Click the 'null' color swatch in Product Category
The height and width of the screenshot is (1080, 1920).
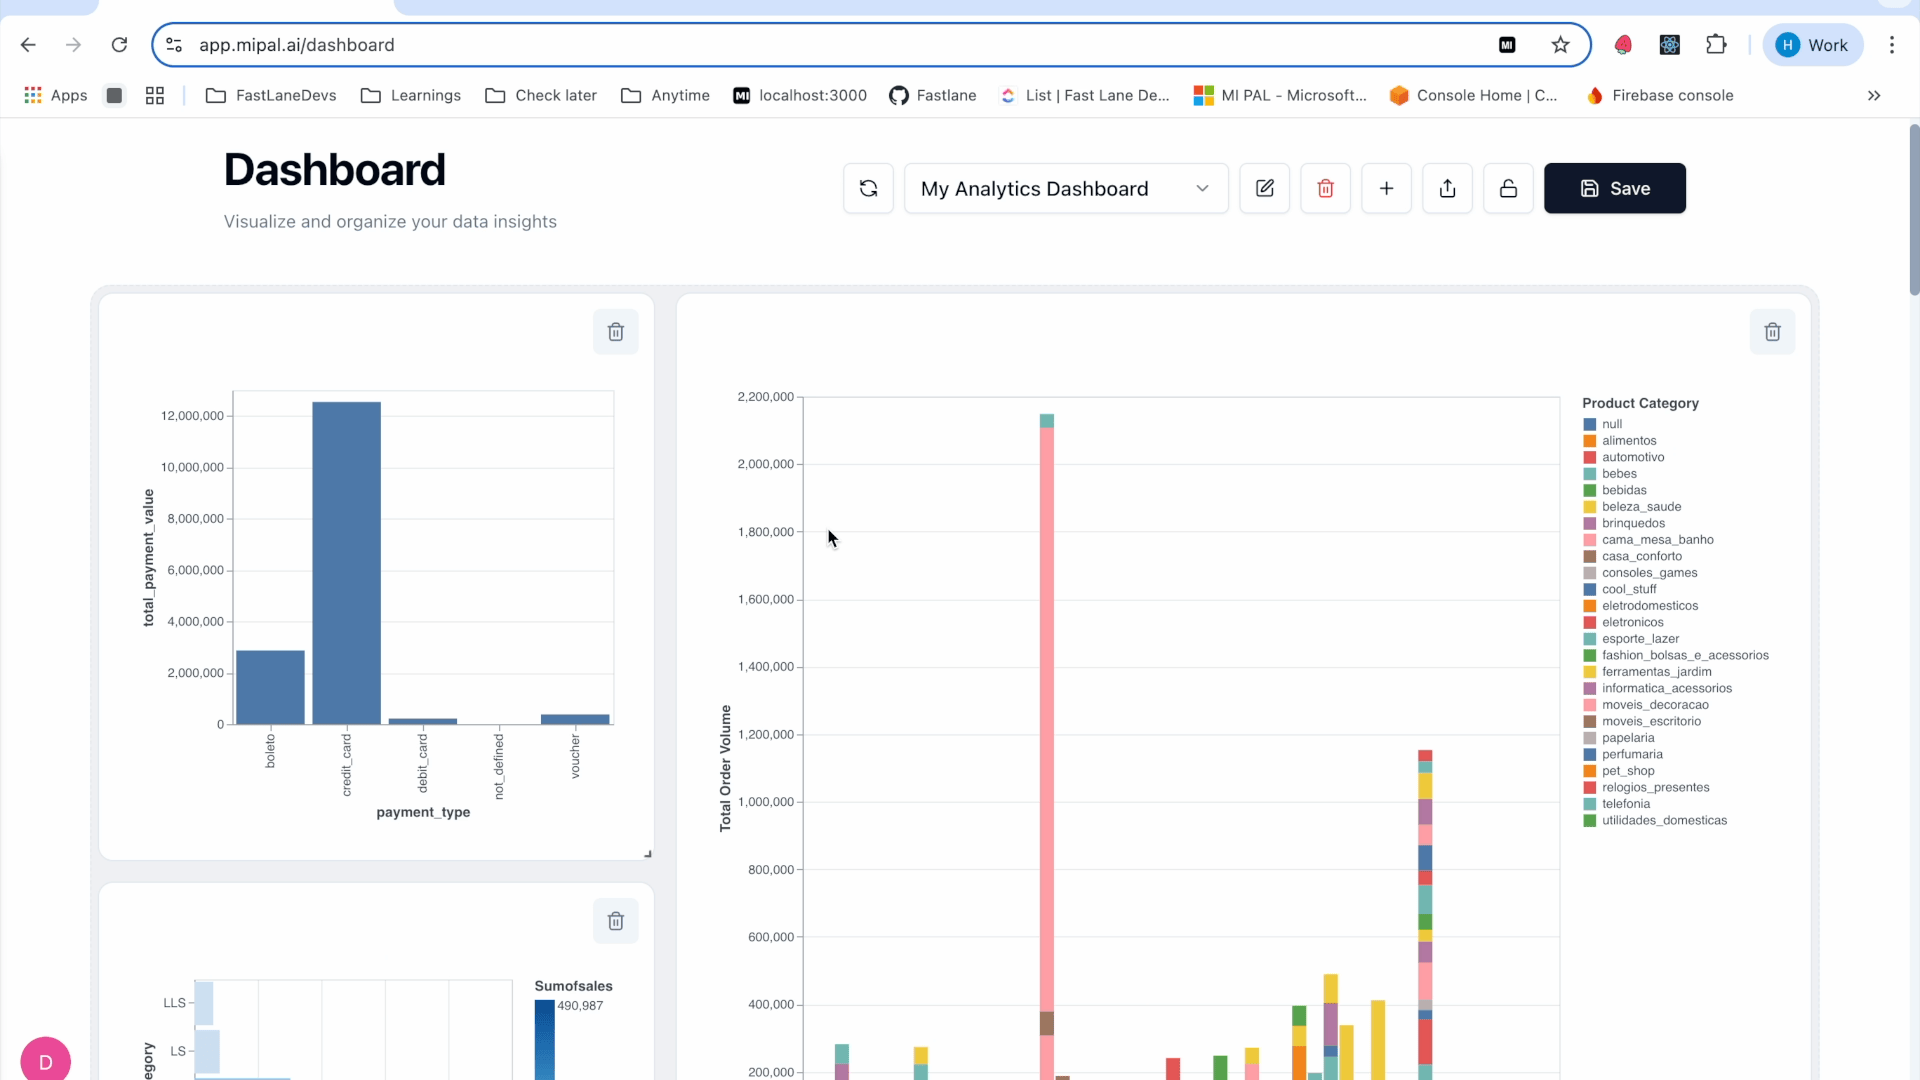coord(1590,423)
